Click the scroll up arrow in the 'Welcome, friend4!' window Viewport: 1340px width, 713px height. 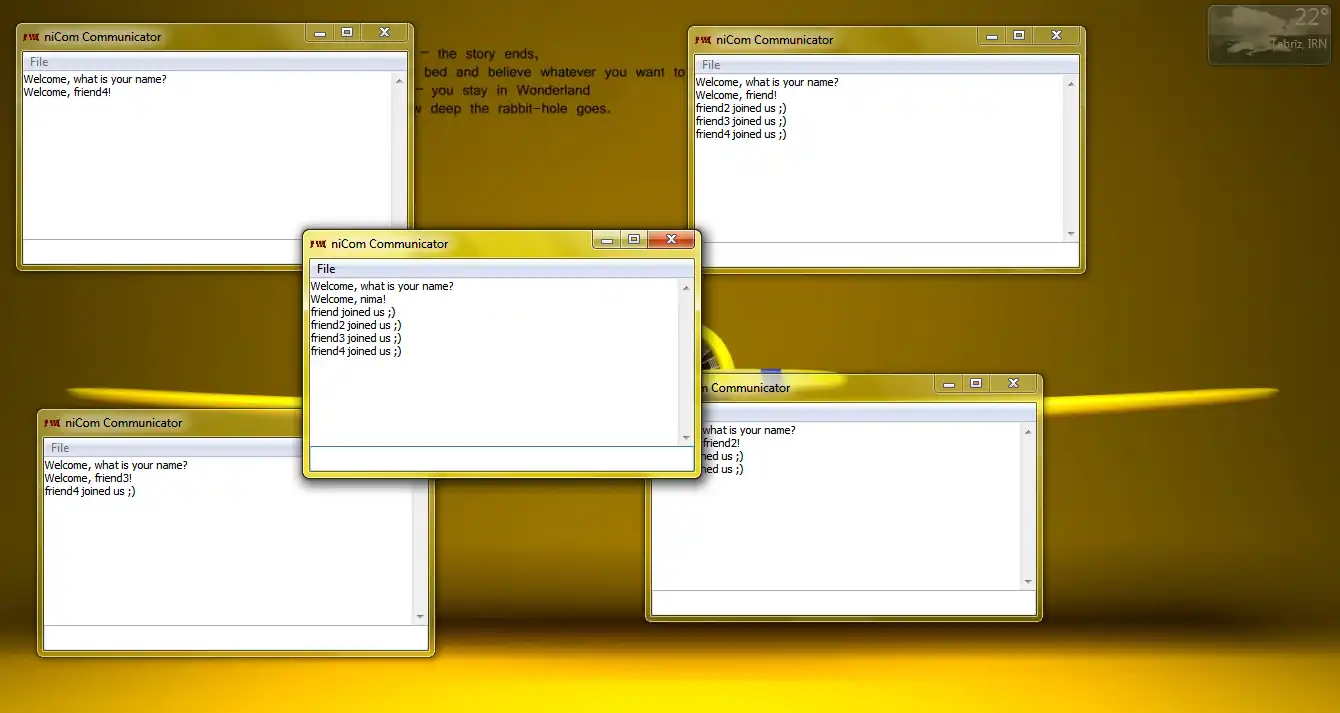(399, 81)
